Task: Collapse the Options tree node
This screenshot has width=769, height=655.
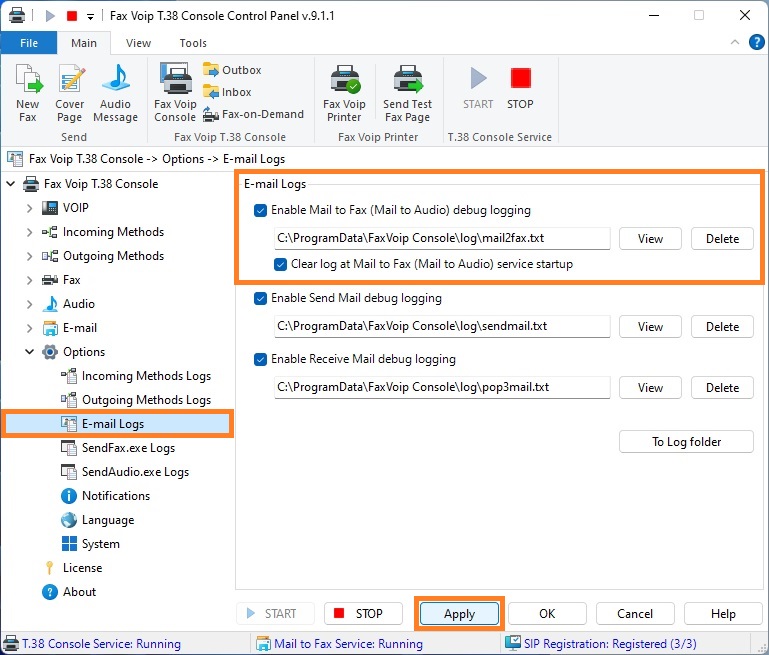Action: click(29, 352)
